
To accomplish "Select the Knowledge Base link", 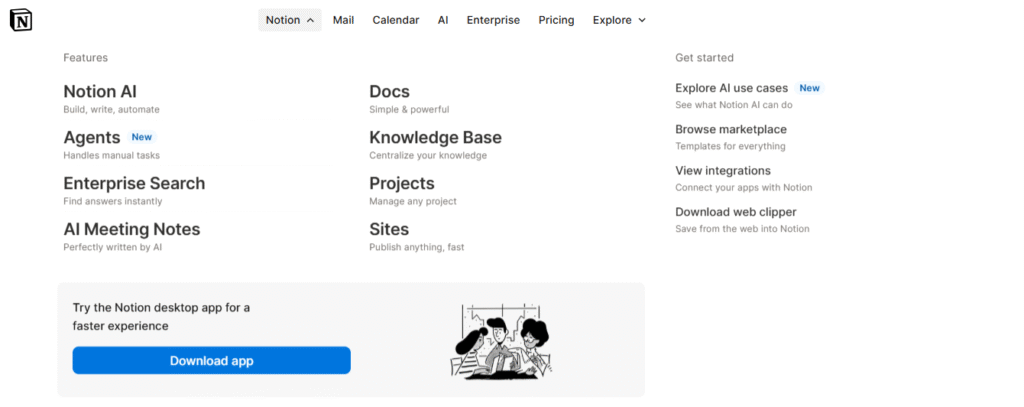I will coord(435,138).
